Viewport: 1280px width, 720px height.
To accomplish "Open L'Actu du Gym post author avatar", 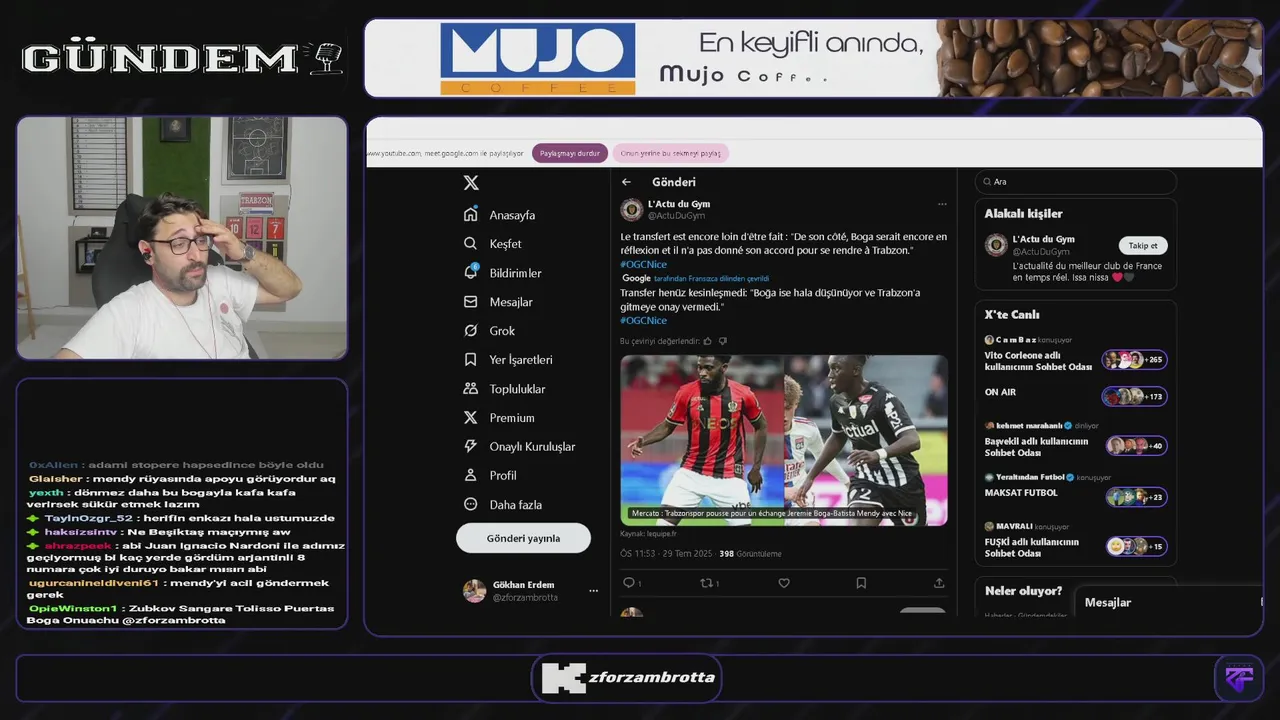I will (631, 209).
